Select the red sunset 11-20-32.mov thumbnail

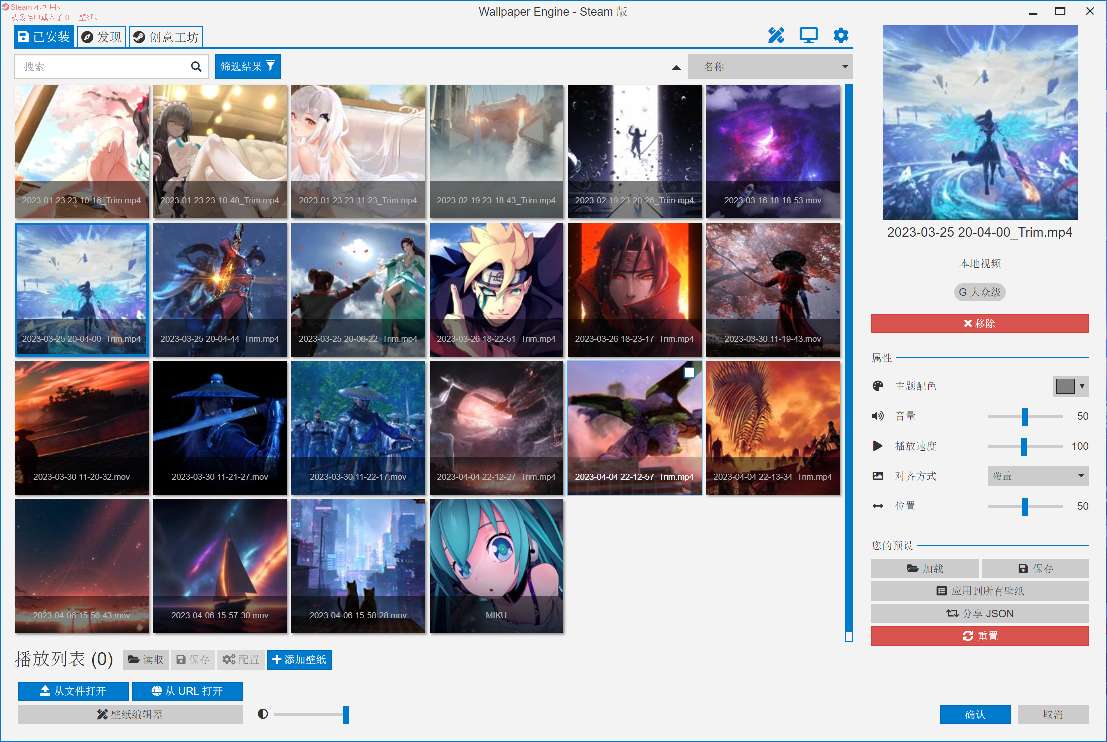coord(82,427)
